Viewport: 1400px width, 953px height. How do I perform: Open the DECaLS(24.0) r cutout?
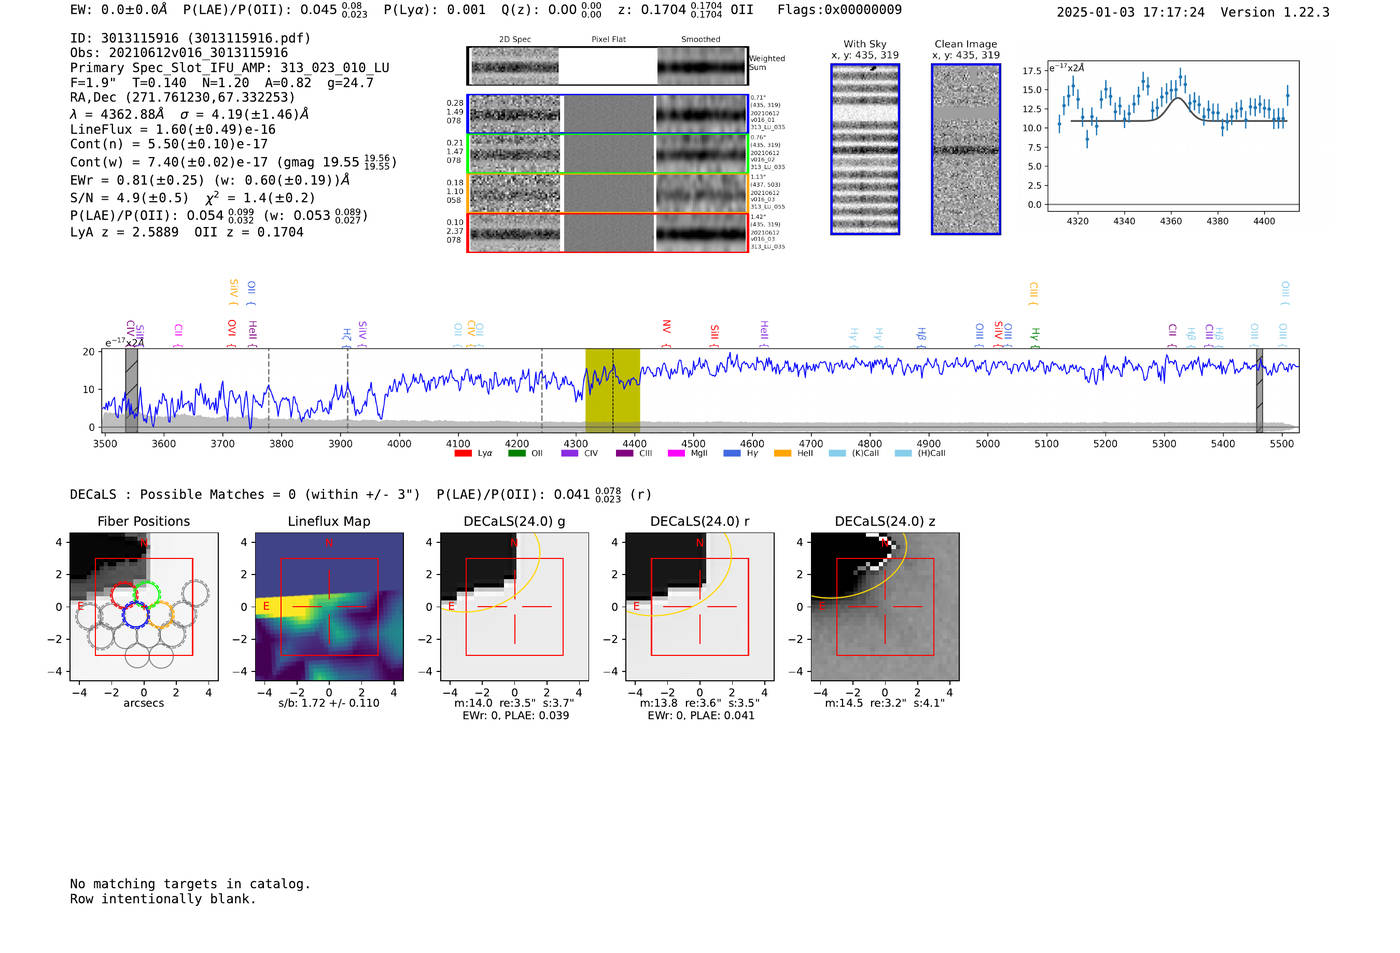point(699,607)
